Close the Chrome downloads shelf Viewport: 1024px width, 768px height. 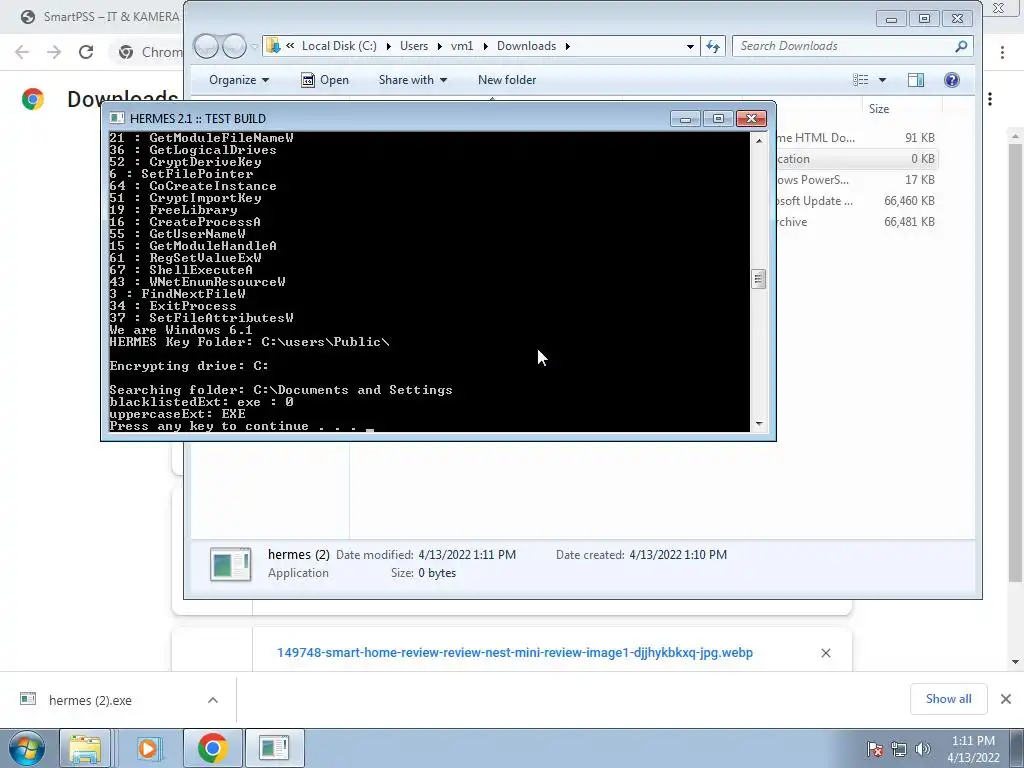(1006, 699)
